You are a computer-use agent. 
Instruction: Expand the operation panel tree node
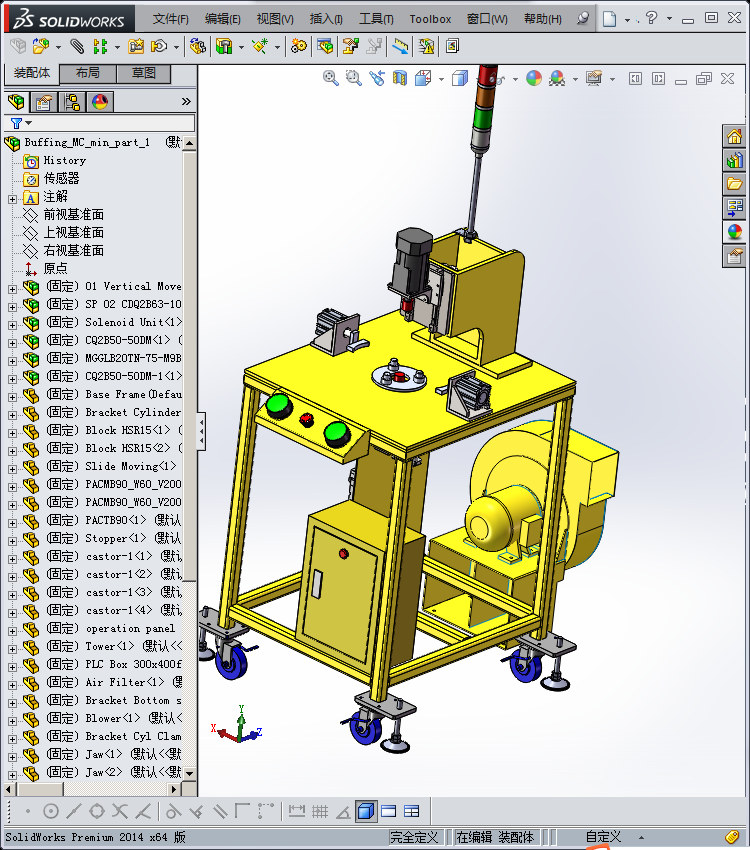point(12,631)
